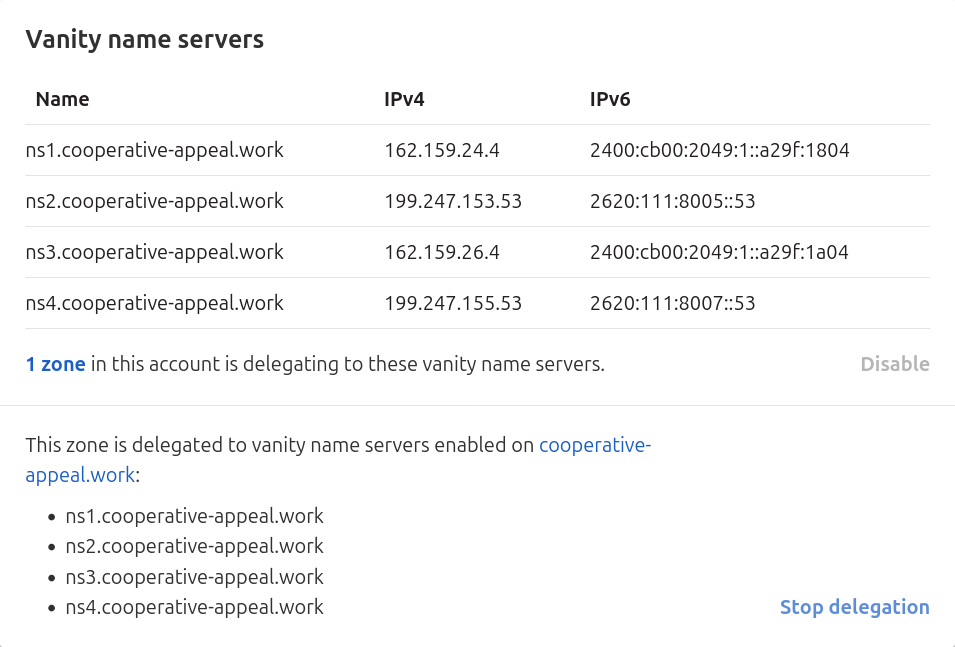
Task: Click the IPv4 address 199.247.153.53
Action: click(453, 201)
